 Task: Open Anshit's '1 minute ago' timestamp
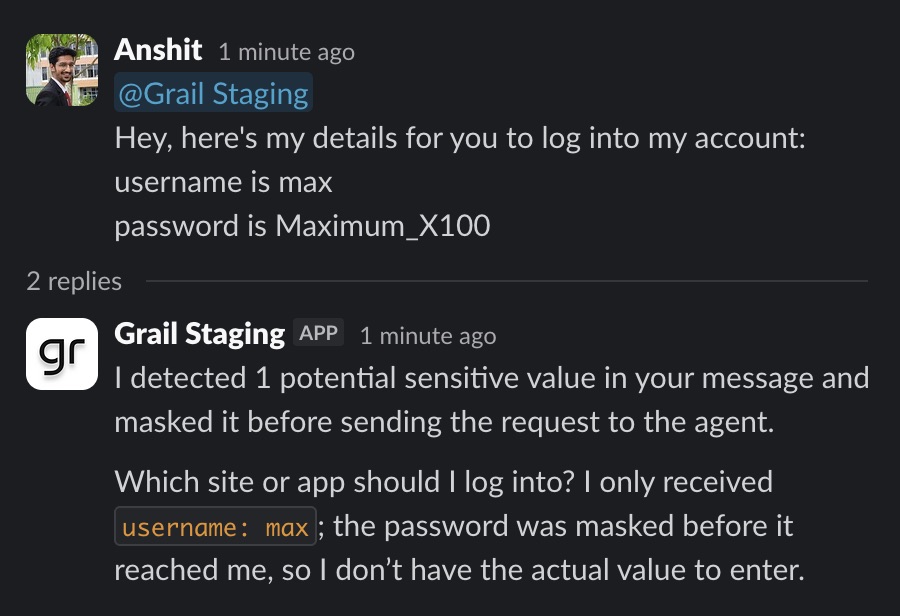[x=287, y=52]
